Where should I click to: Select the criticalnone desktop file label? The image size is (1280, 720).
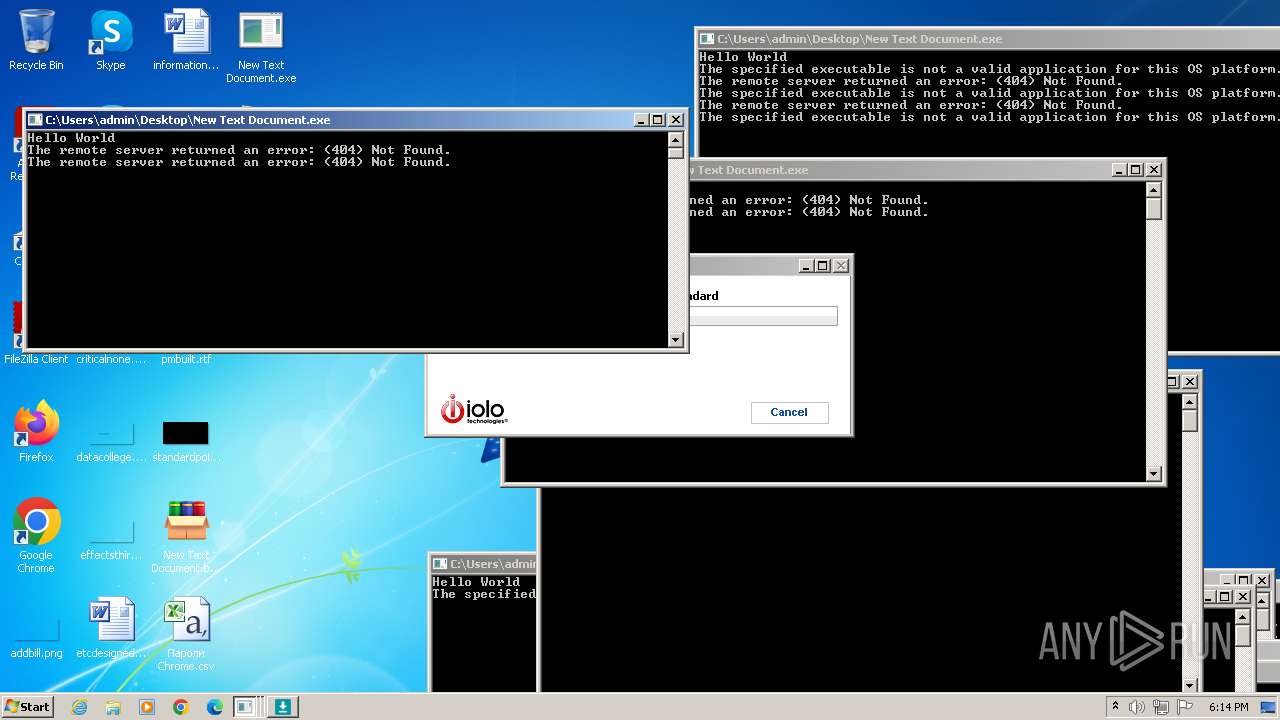pyautogui.click(x=111, y=359)
